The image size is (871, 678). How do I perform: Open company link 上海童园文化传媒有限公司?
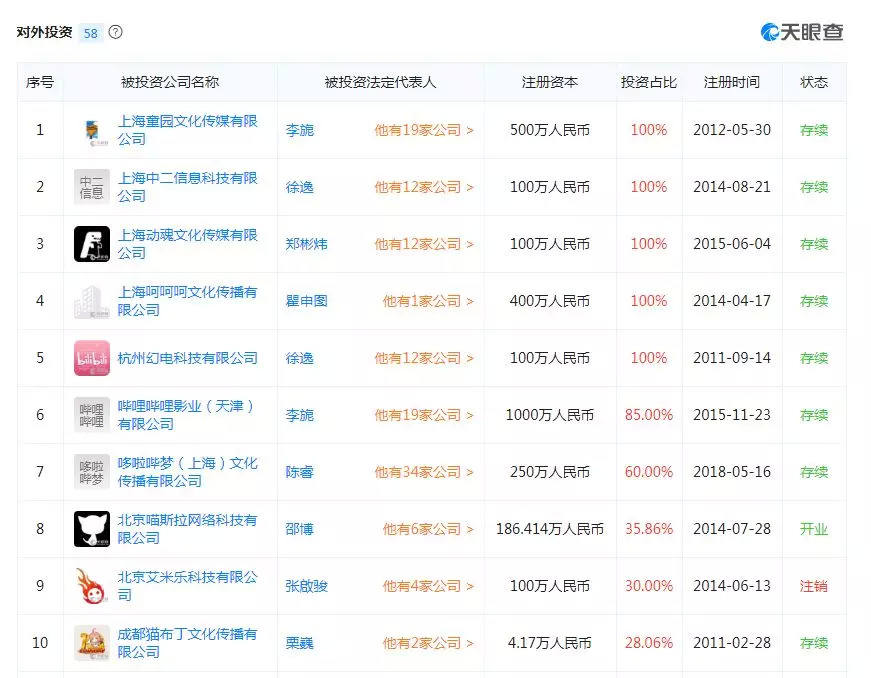click(187, 130)
